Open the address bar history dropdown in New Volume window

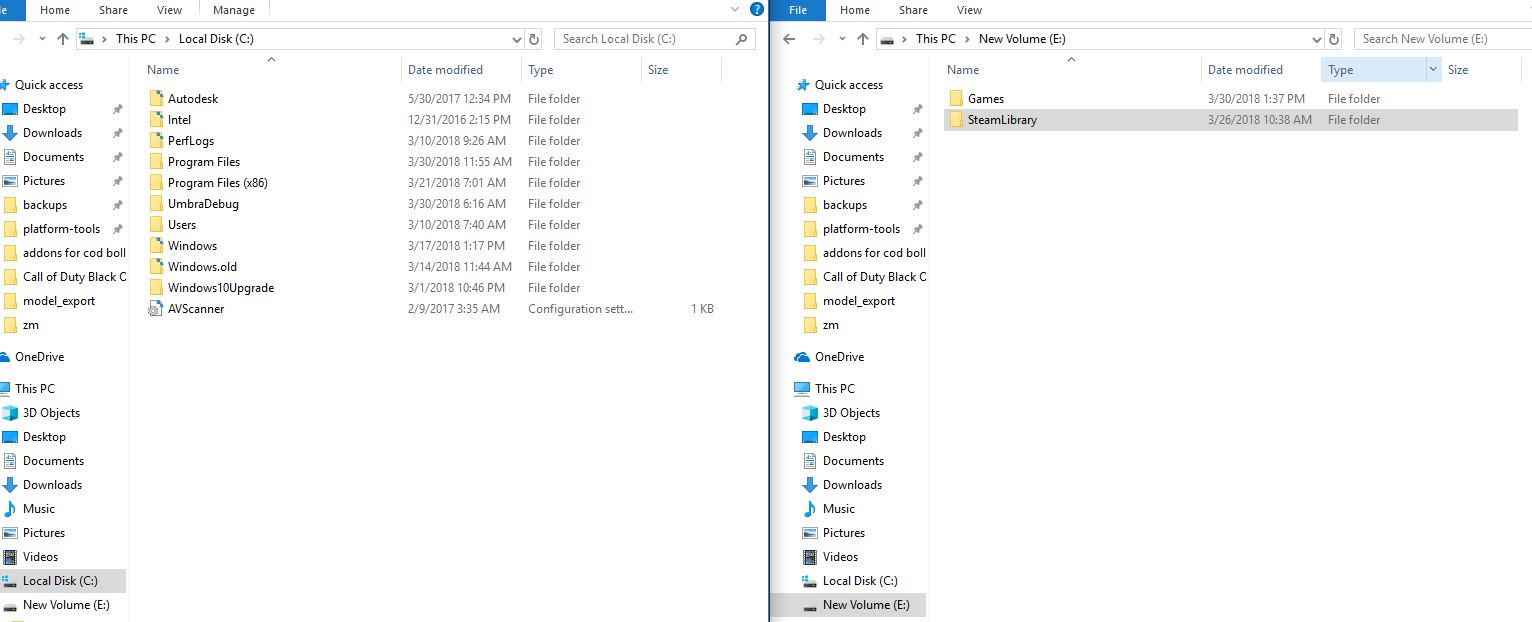click(x=1317, y=40)
